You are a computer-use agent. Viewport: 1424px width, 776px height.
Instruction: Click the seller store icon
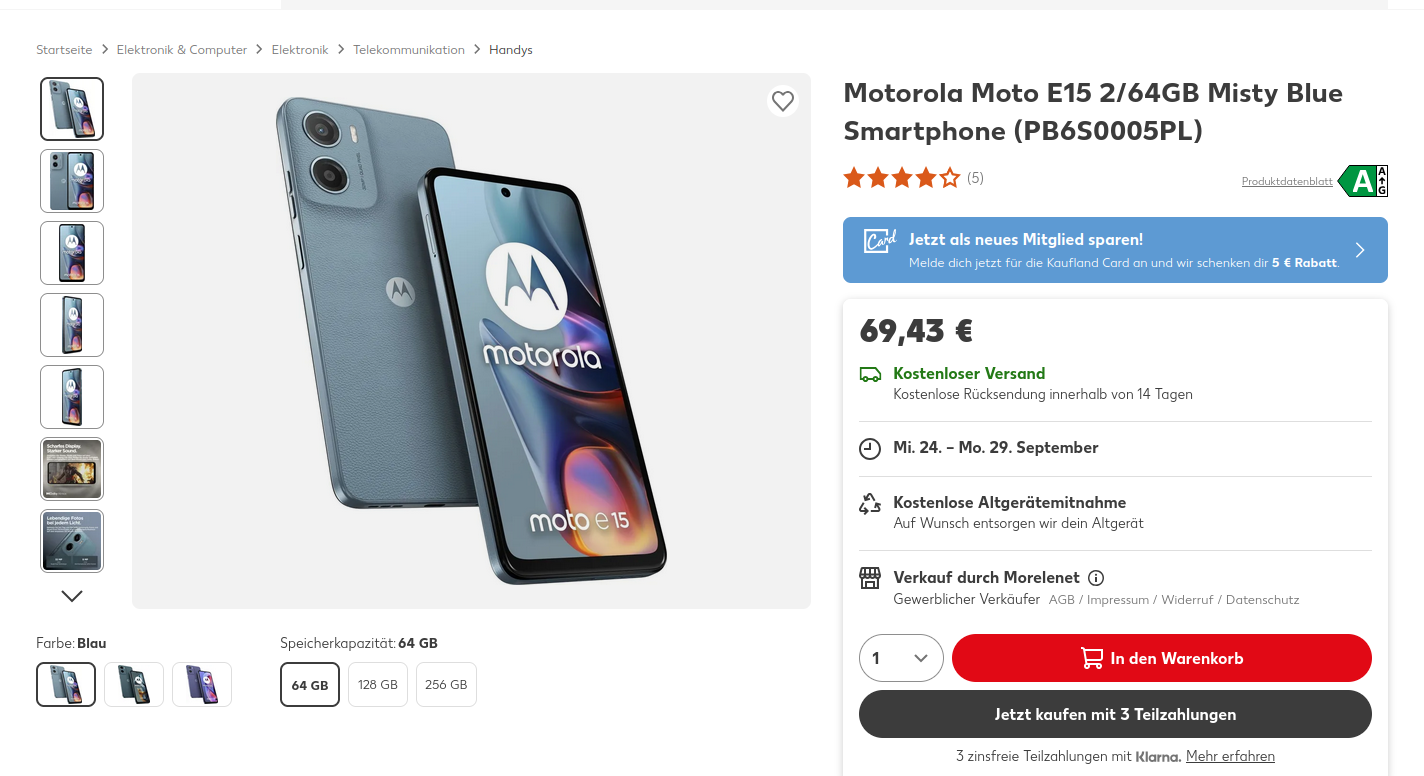(870, 578)
